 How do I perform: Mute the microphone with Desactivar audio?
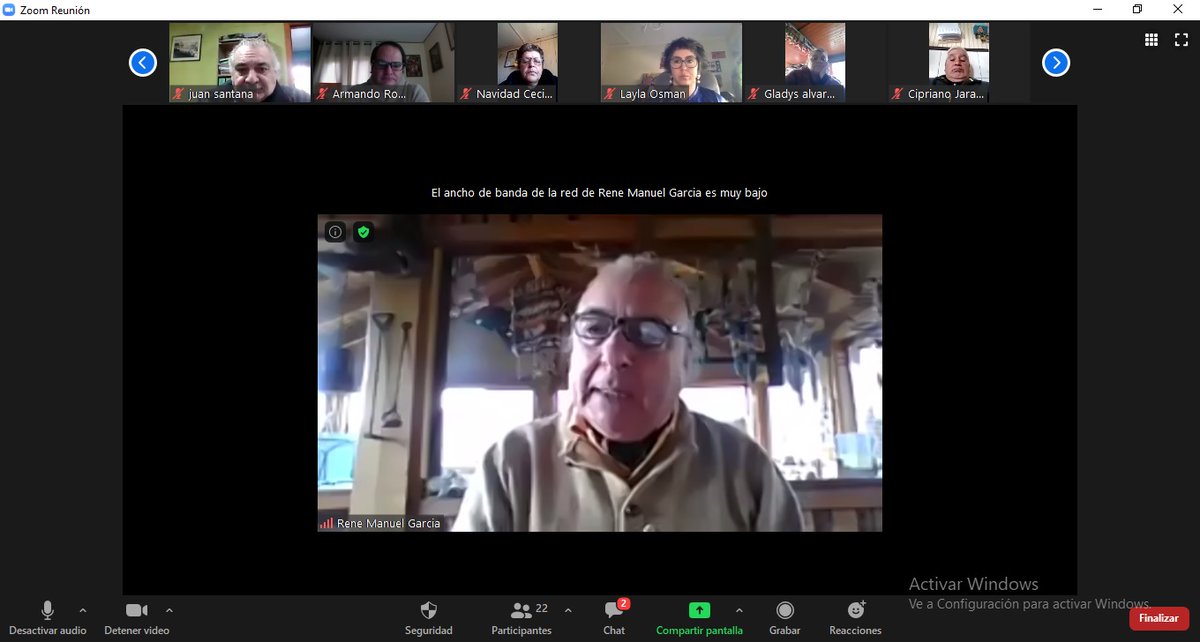click(48, 618)
